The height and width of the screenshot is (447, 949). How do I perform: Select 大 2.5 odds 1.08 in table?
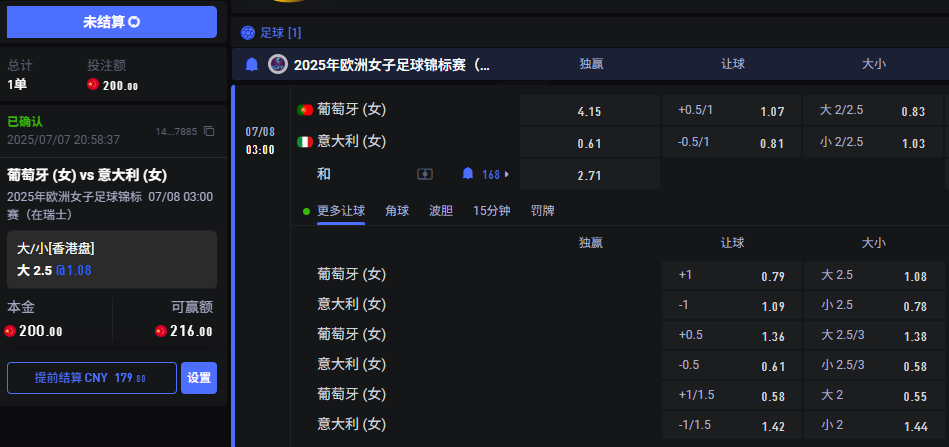point(873,276)
